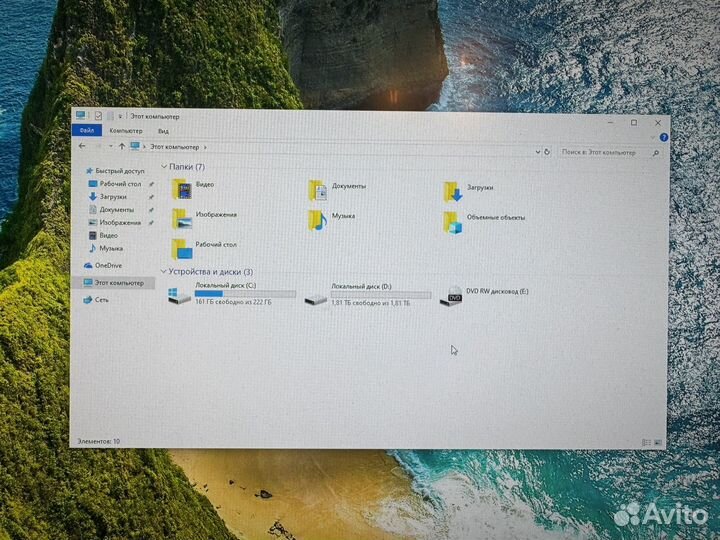Open the Рабочий стол folder icon in Папки
The height and width of the screenshot is (540, 720).
tap(182, 249)
